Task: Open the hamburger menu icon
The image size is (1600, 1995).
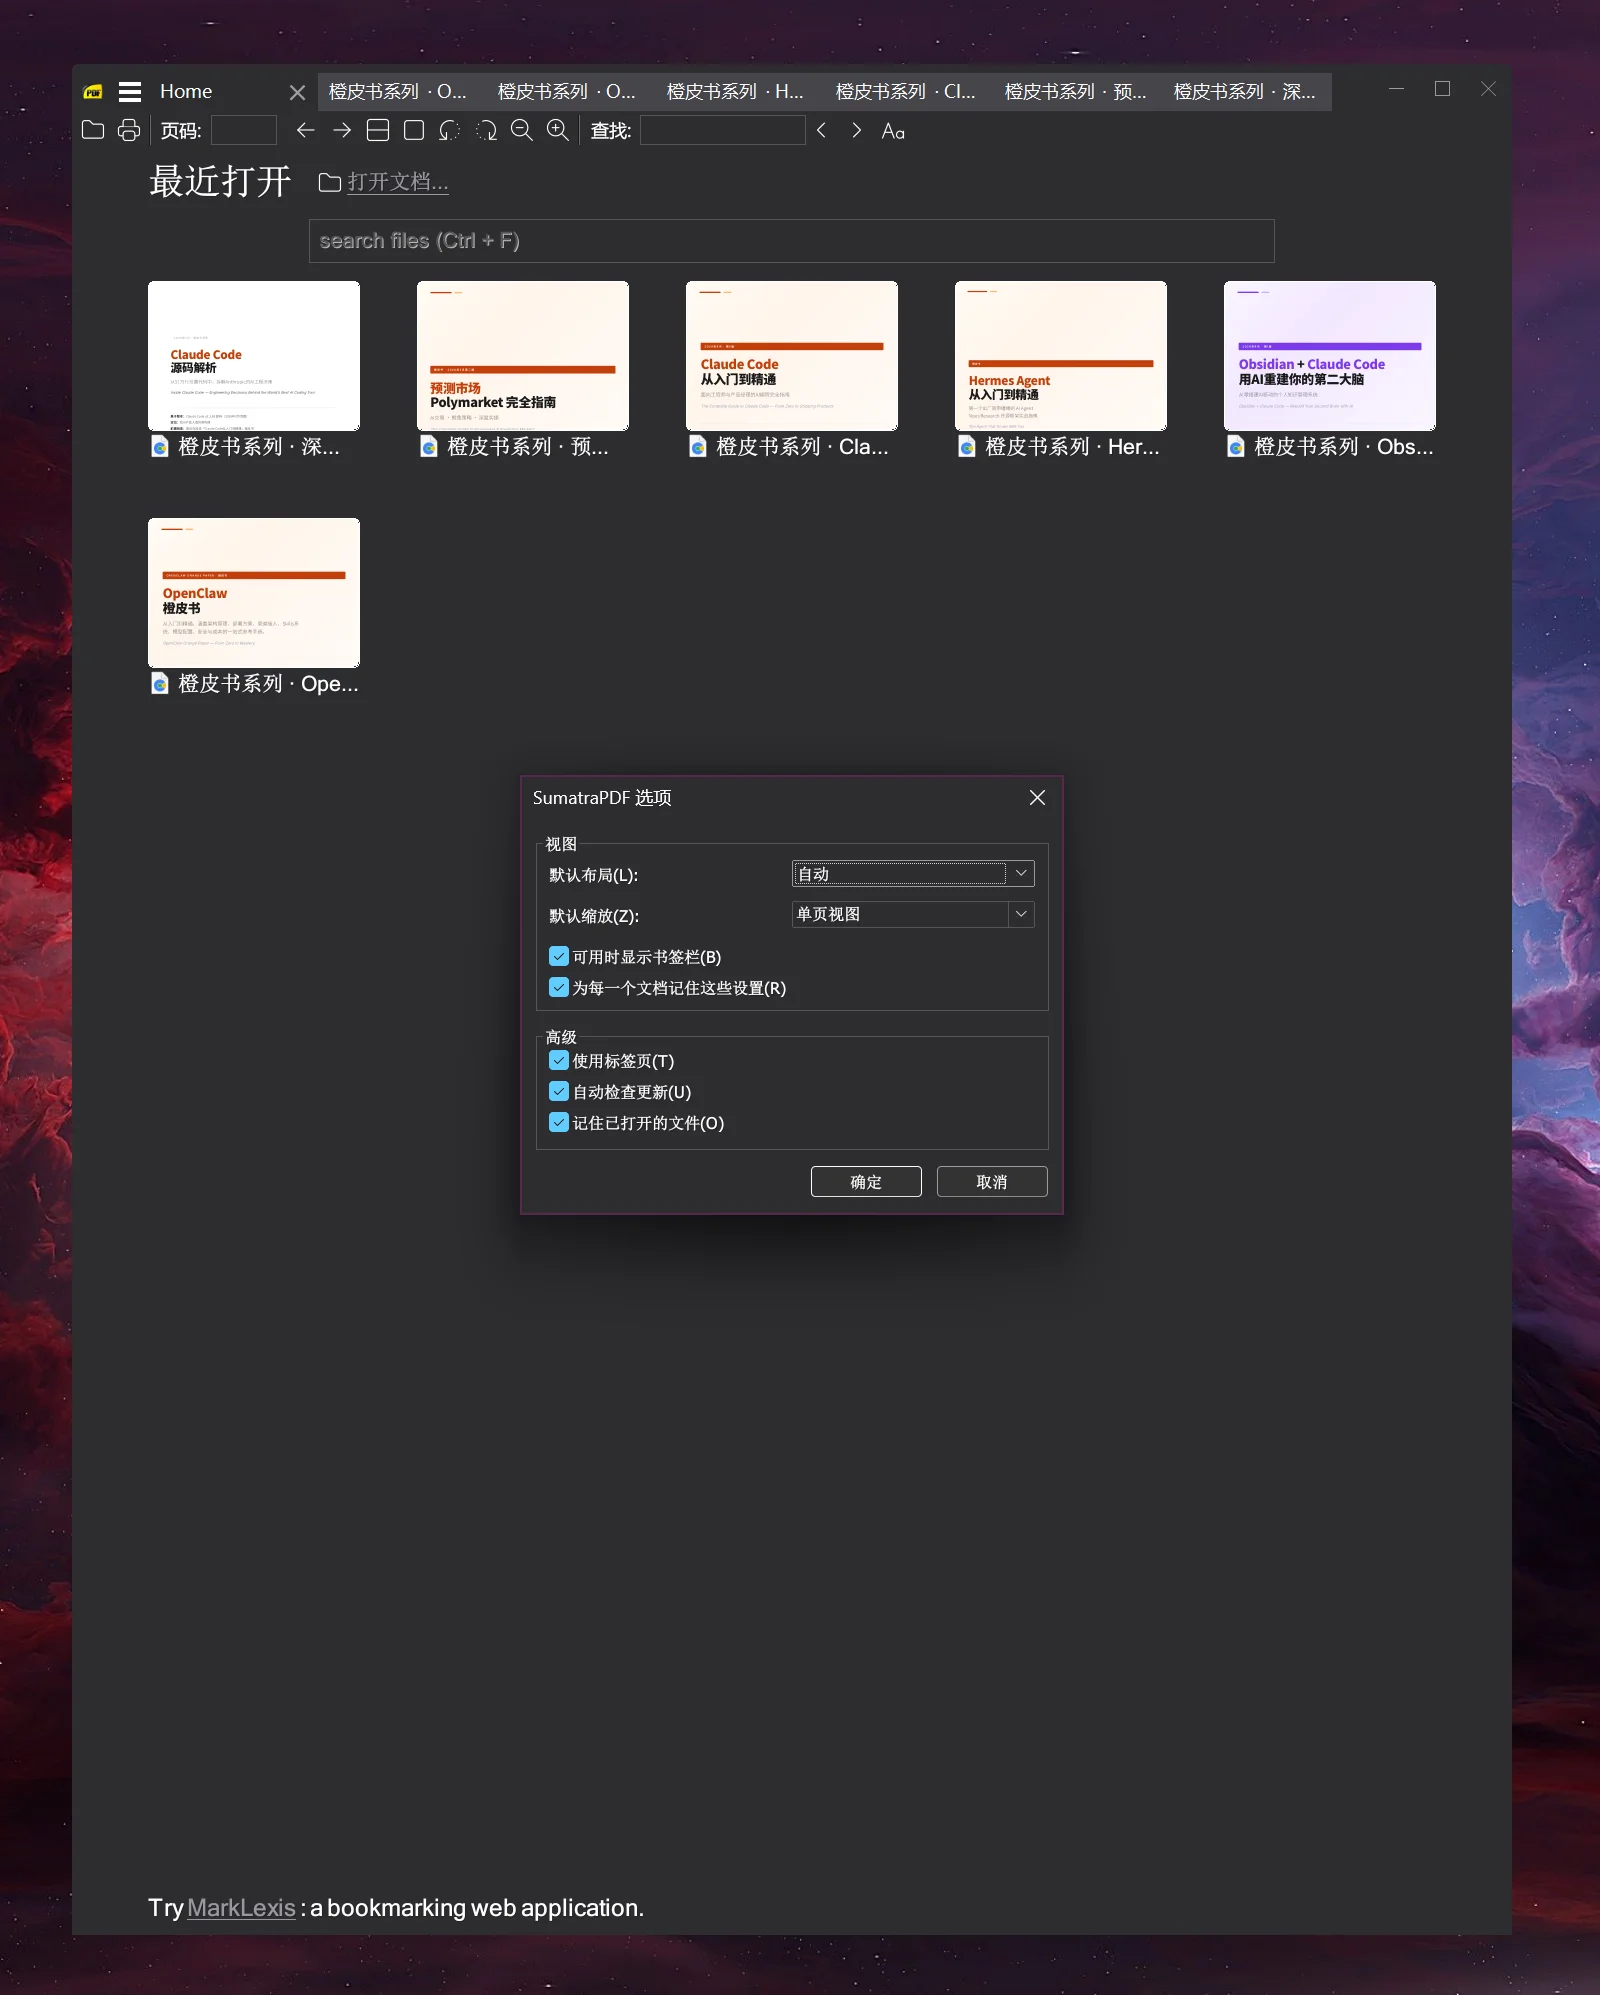Action: 130,92
